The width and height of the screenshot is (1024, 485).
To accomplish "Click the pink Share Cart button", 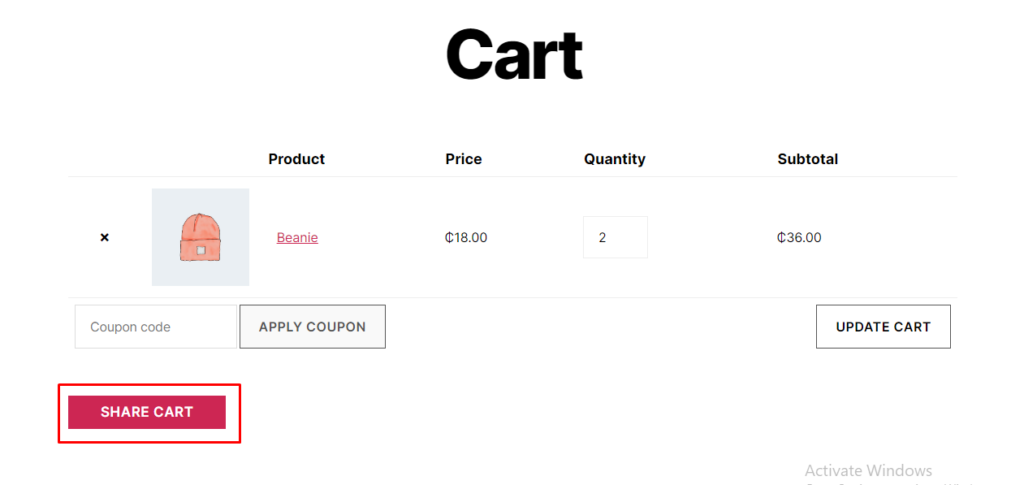I will 147,412.
